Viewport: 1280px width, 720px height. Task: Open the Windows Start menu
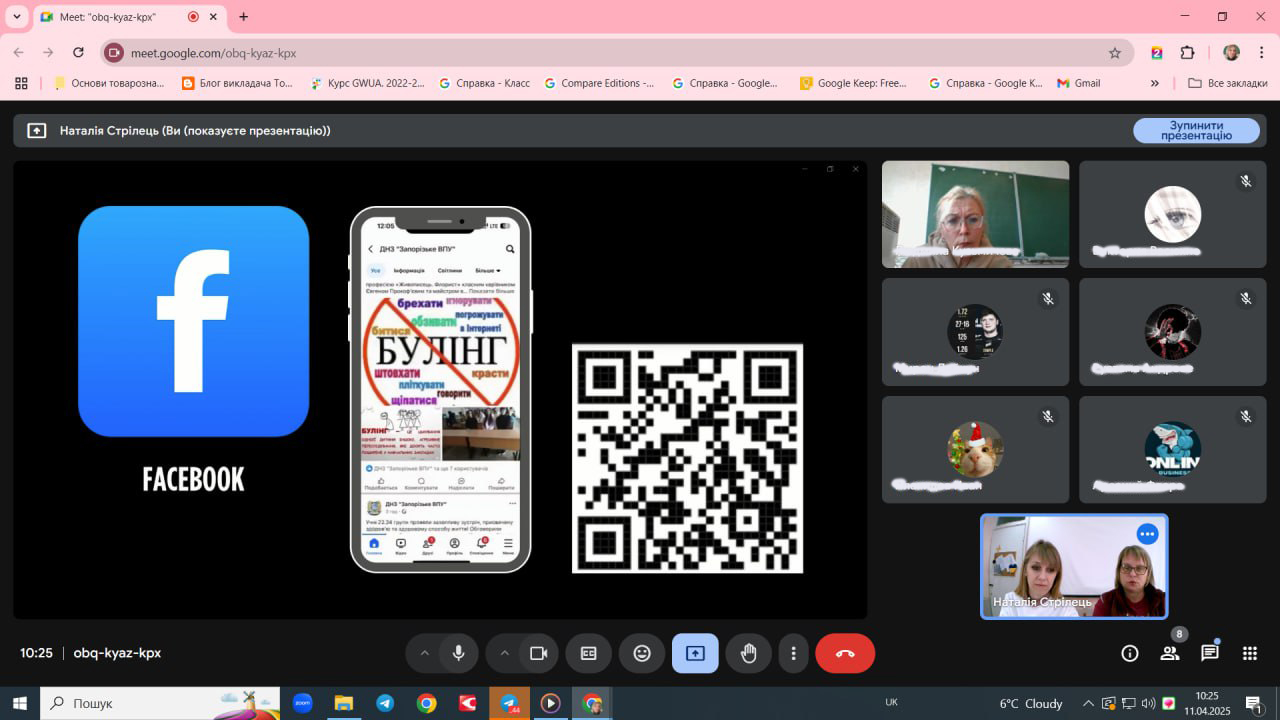tap(19, 703)
